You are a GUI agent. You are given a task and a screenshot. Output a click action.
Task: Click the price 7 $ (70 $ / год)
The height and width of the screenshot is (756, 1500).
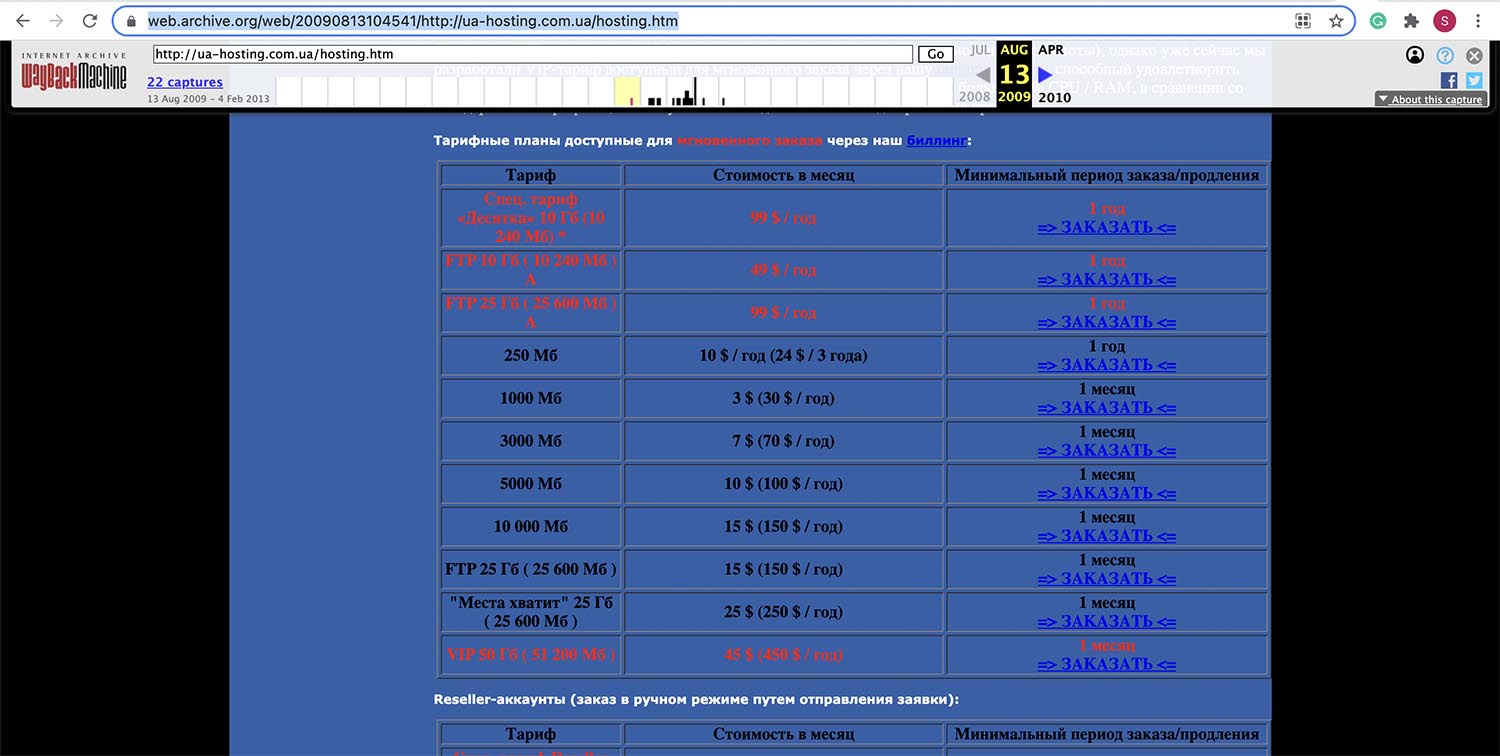(x=783, y=441)
